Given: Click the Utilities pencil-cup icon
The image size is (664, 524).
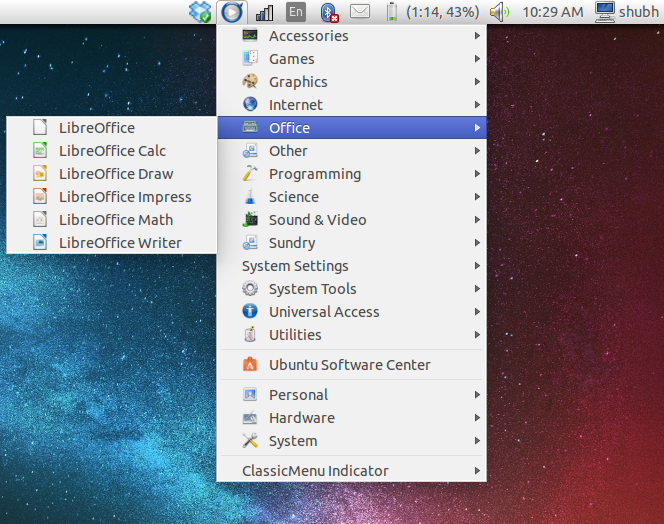Looking at the screenshot, I should pyautogui.click(x=250, y=334).
